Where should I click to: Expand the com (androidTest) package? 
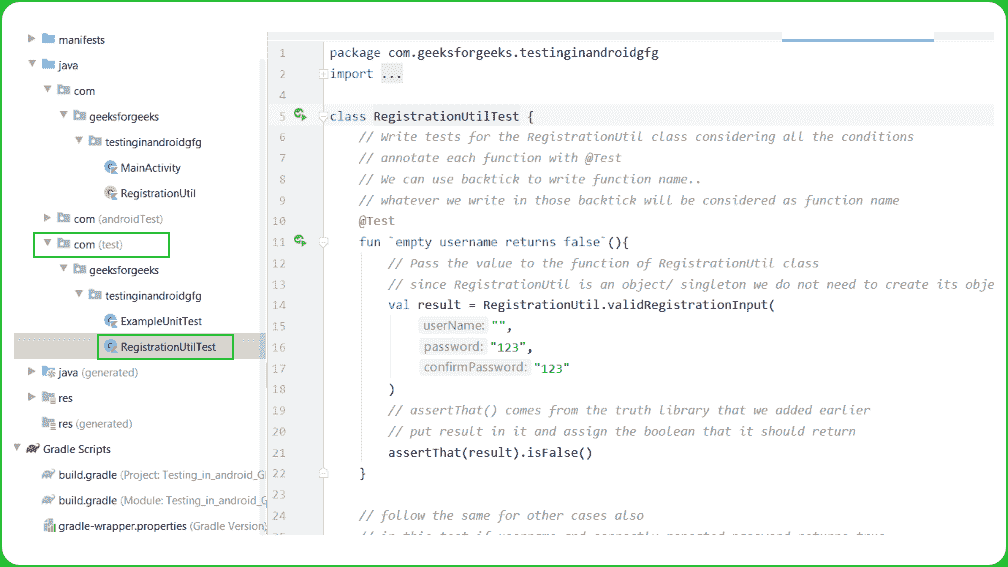[46, 218]
